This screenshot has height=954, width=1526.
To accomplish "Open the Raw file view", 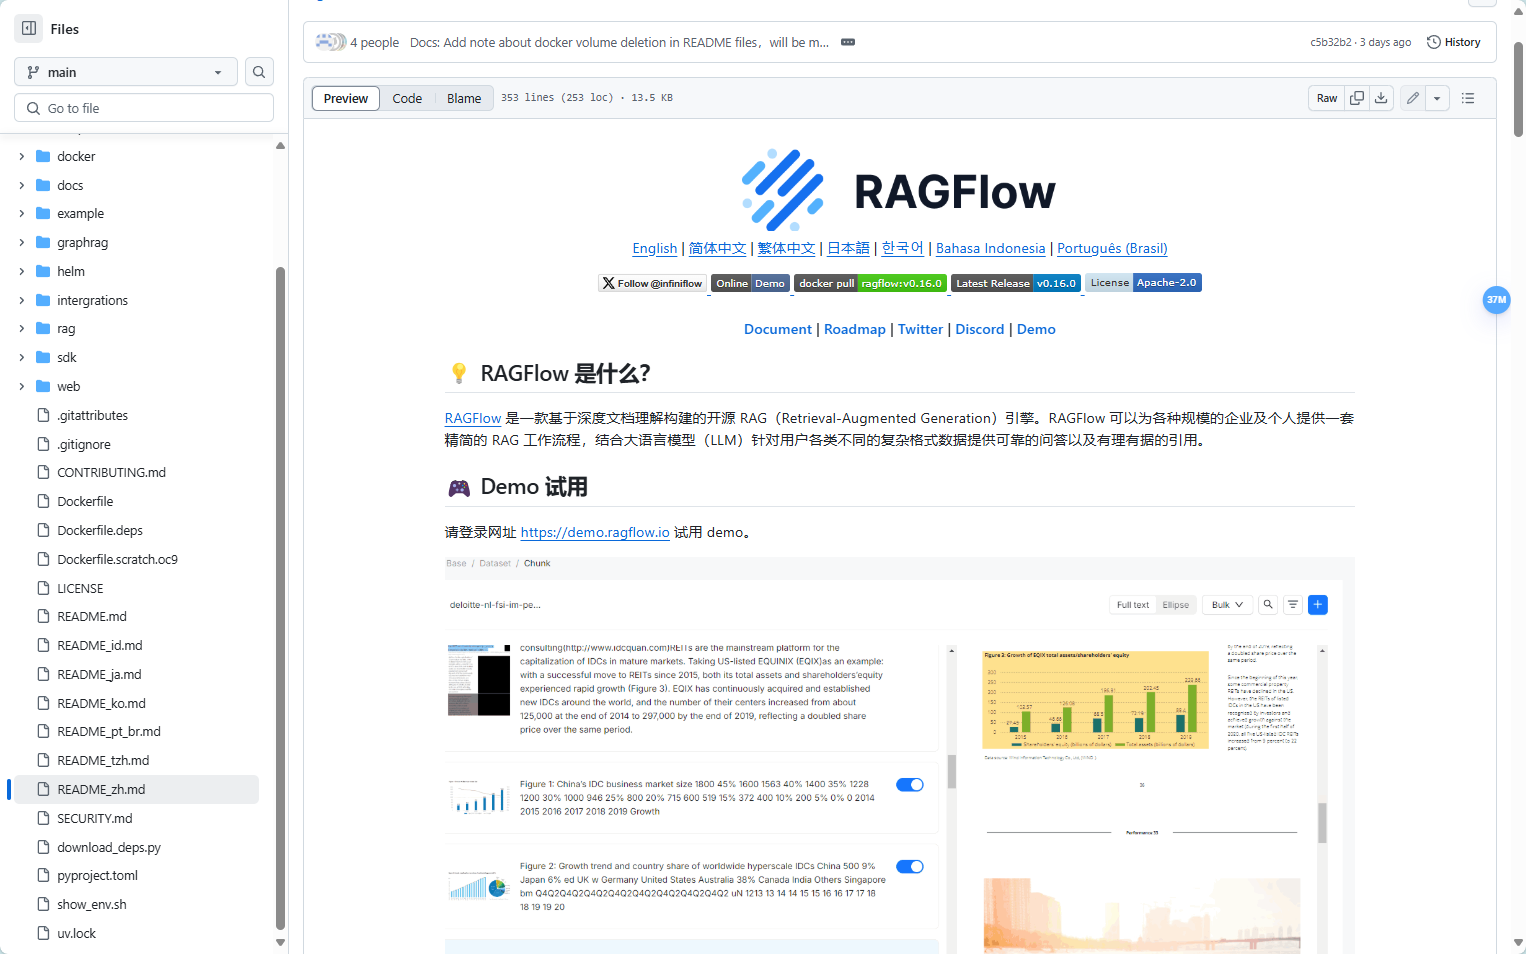I will (1327, 98).
